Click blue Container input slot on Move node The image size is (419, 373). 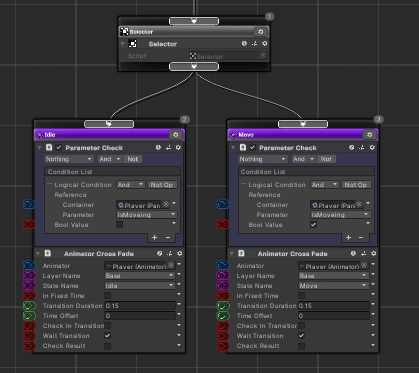(223, 204)
